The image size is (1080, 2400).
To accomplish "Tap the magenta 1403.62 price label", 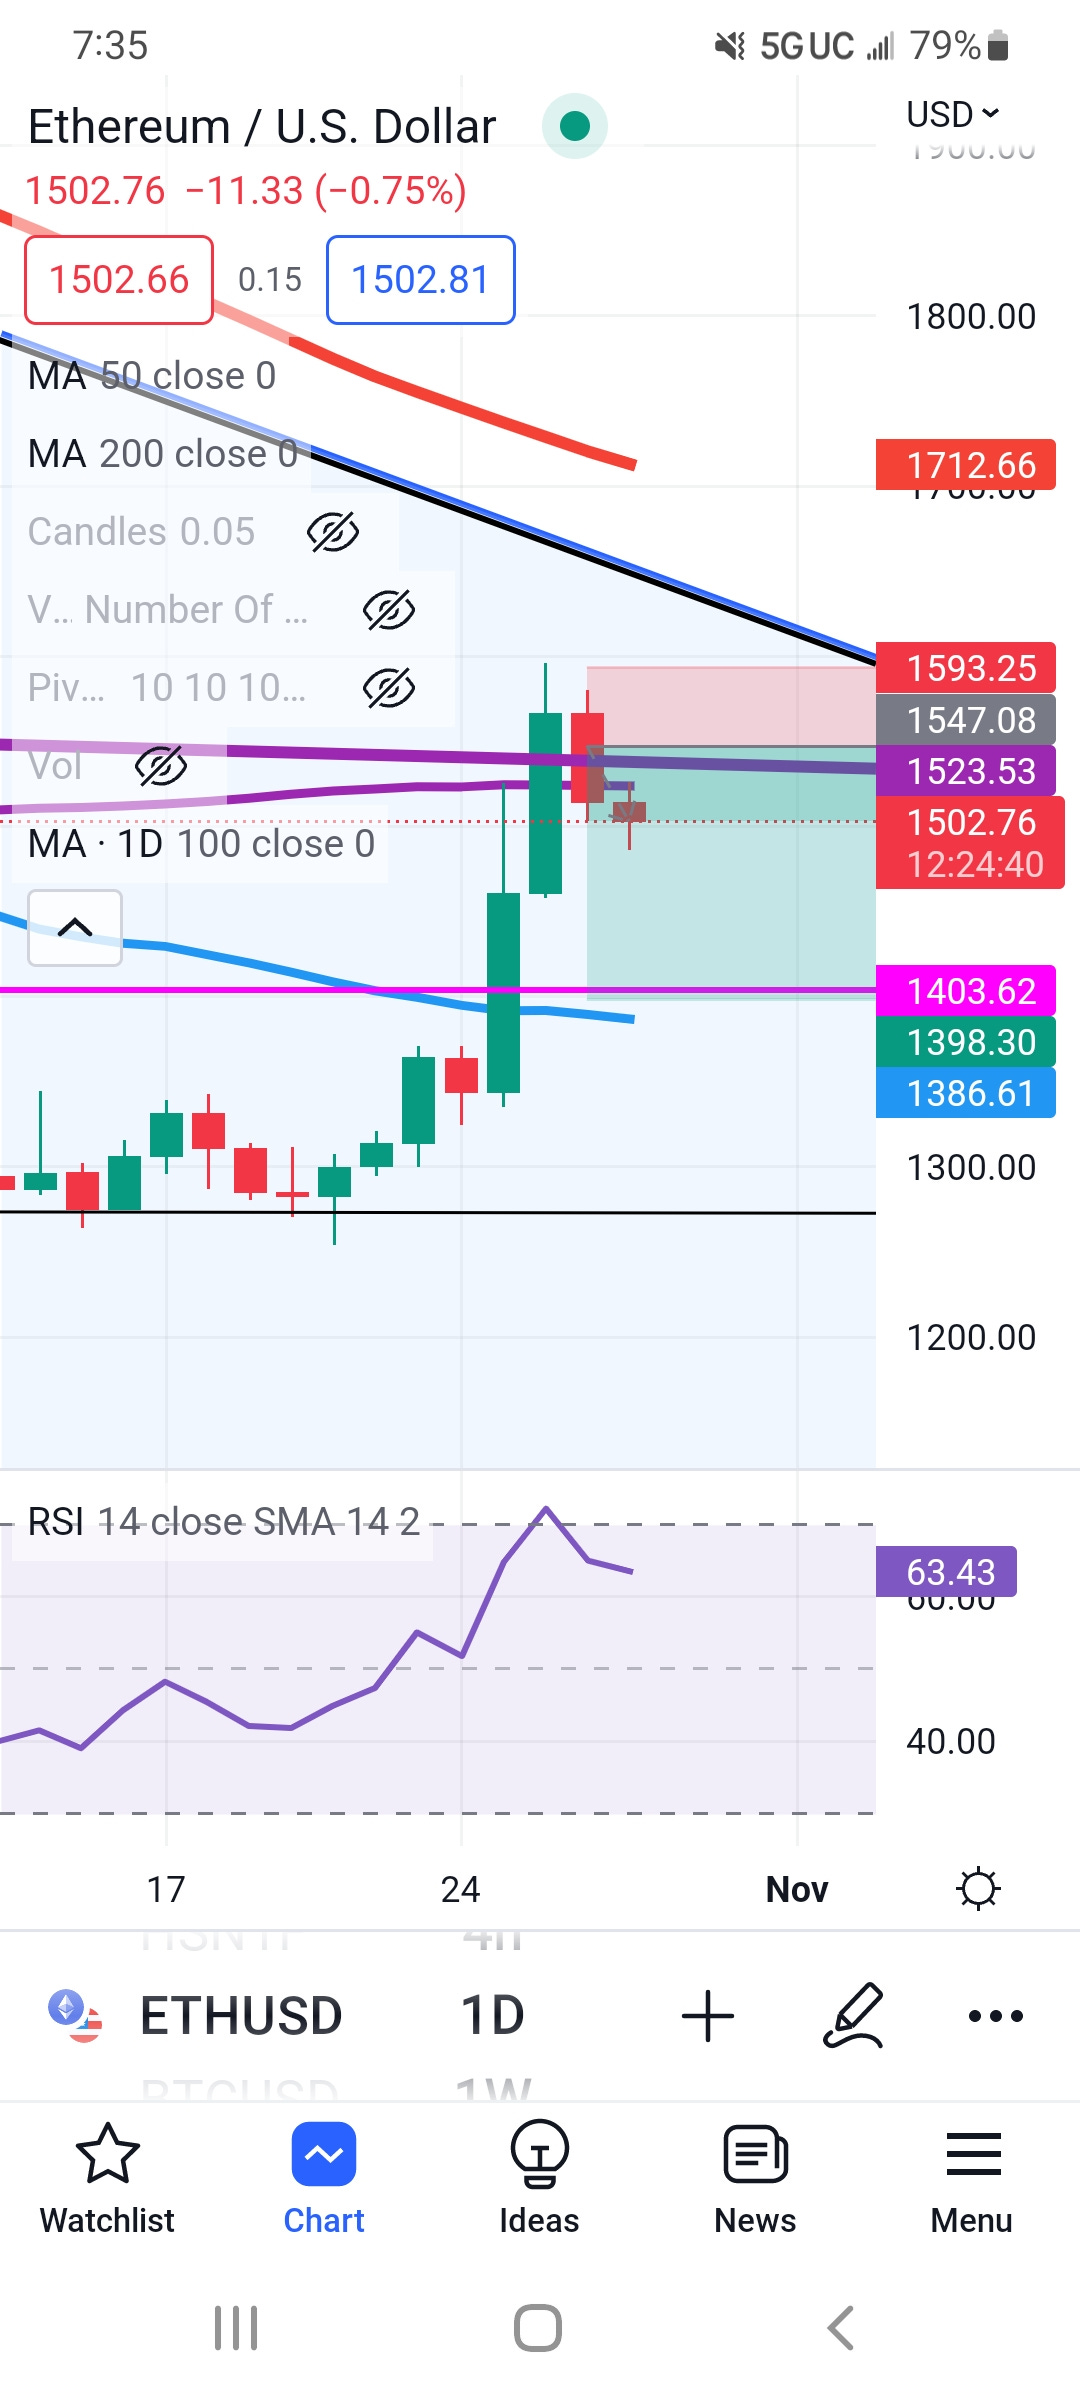I will pyautogui.click(x=966, y=991).
